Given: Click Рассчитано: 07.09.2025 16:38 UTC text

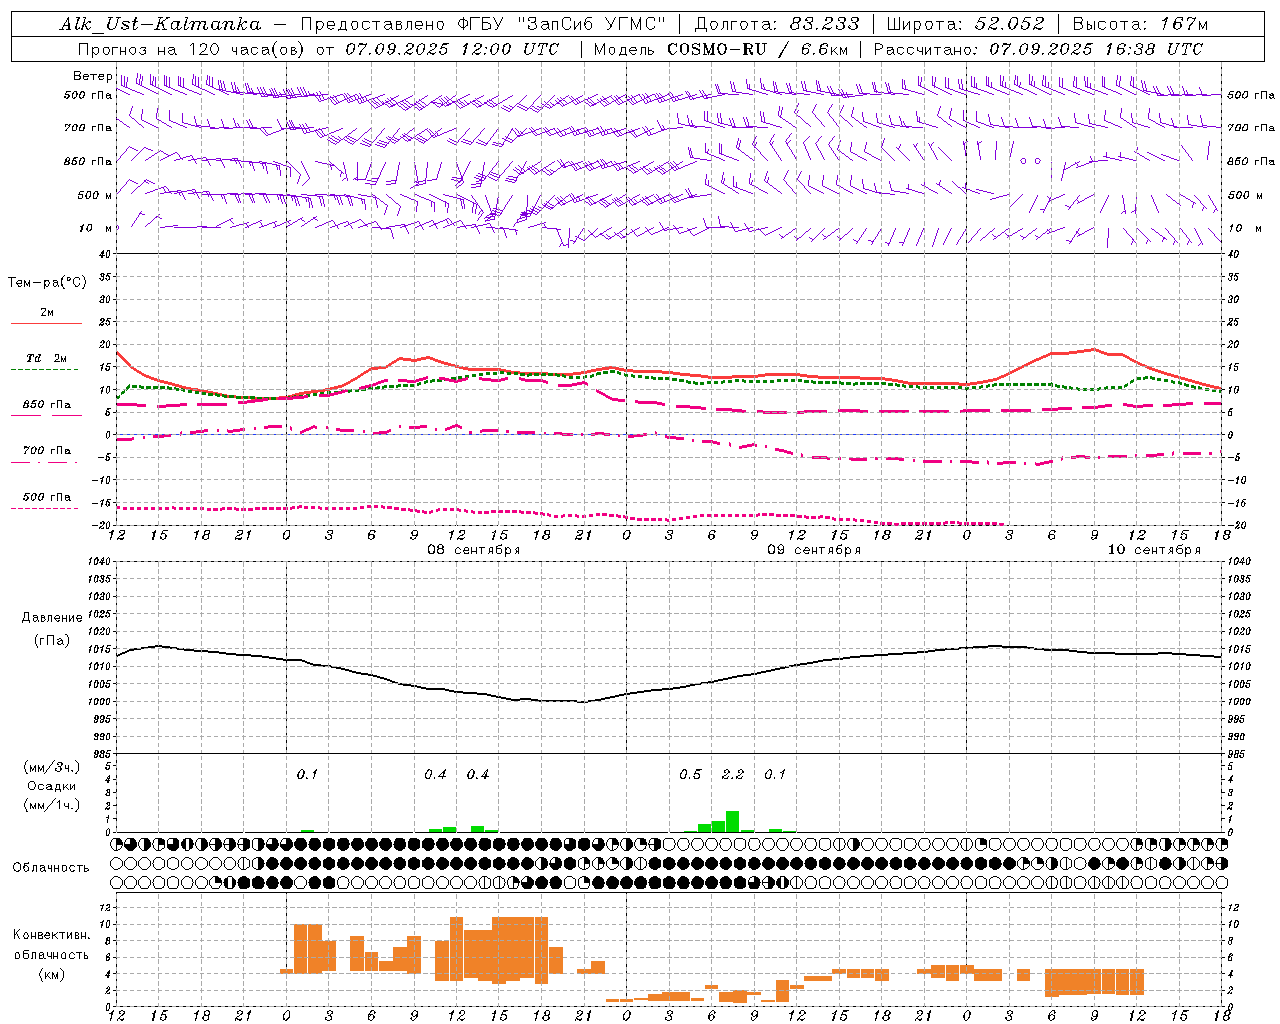Looking at the screenshot, I should coord(1038,49).
